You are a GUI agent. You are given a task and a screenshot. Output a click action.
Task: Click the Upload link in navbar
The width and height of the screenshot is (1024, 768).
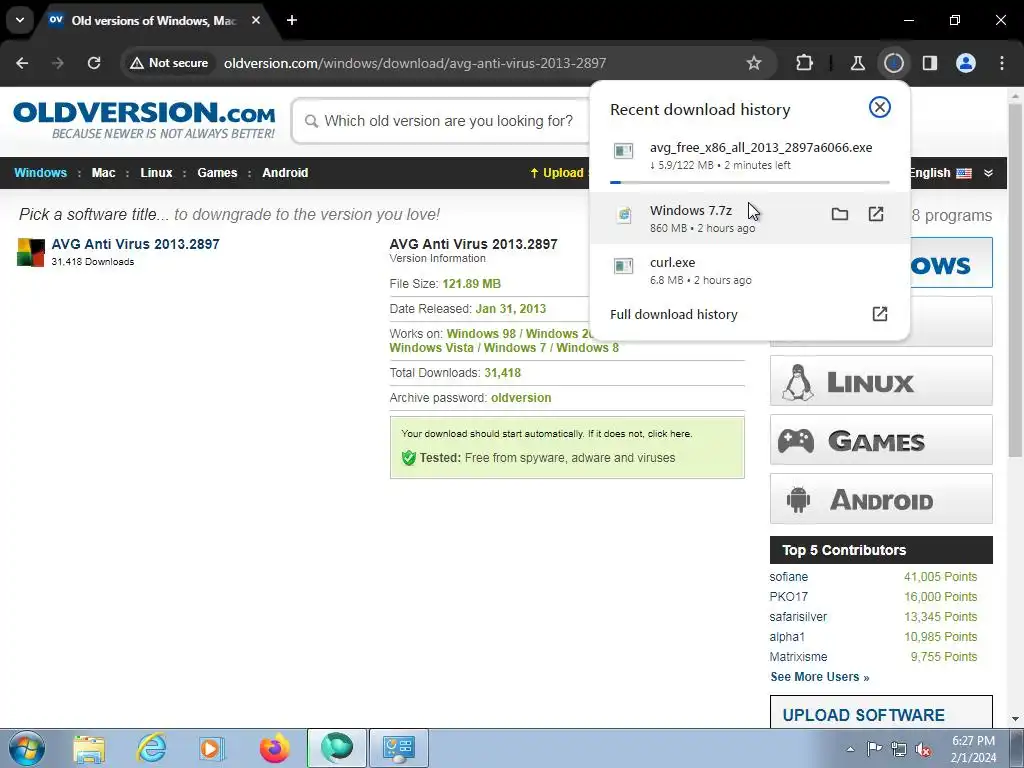pyautogui.click(x=556, y=173)
